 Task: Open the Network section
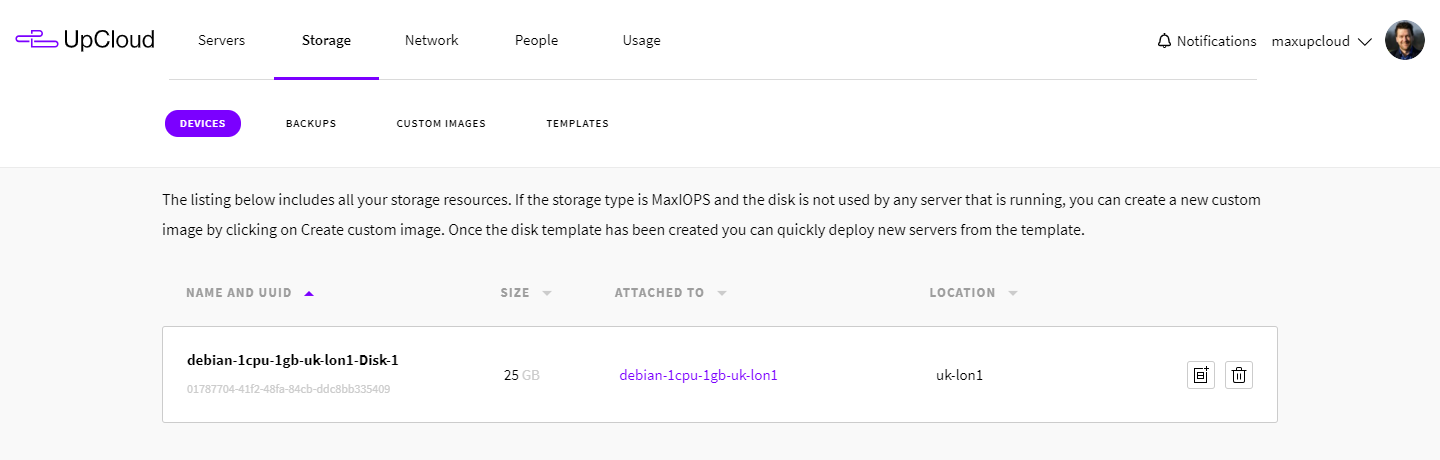431,41
